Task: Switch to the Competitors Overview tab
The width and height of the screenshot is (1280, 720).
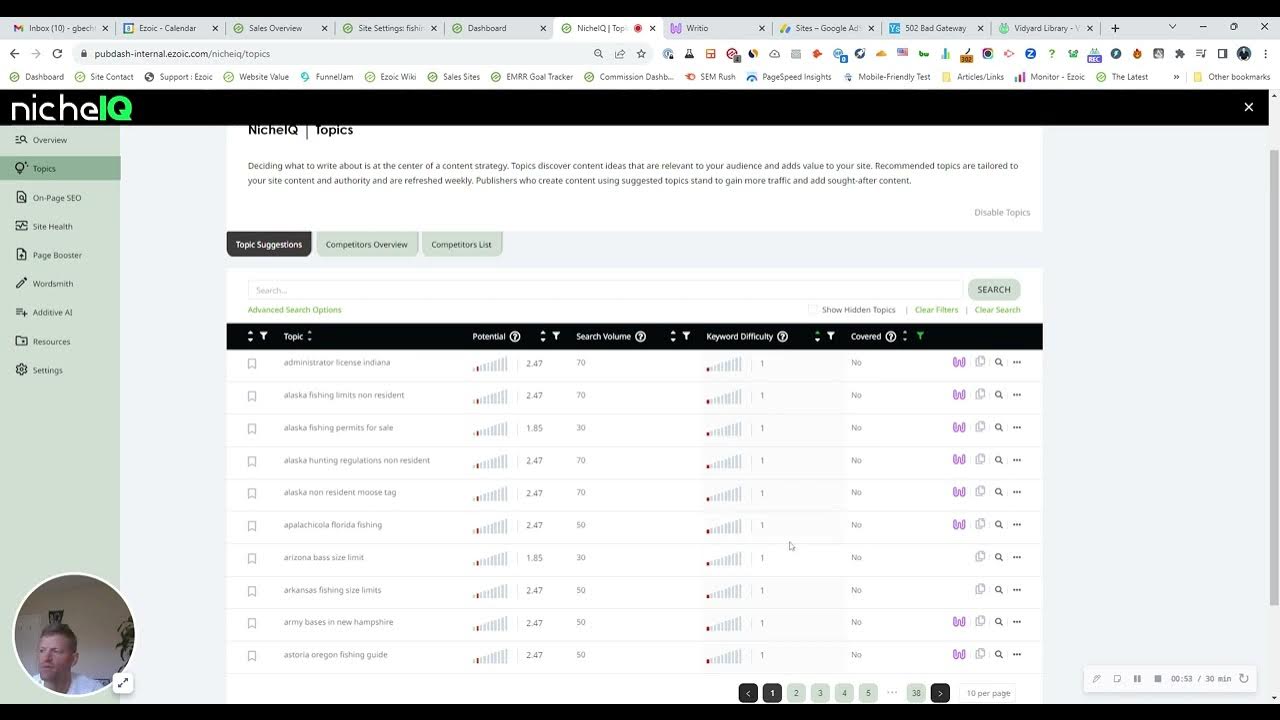Action: [366, 244]
